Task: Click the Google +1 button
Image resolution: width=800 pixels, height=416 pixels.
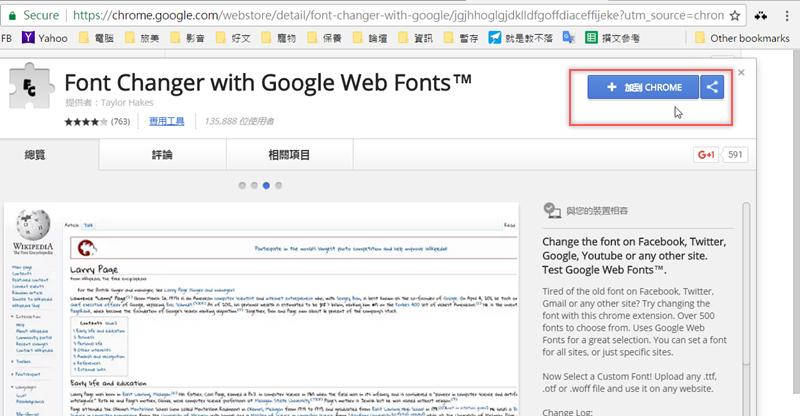Action: coord(707,155)
